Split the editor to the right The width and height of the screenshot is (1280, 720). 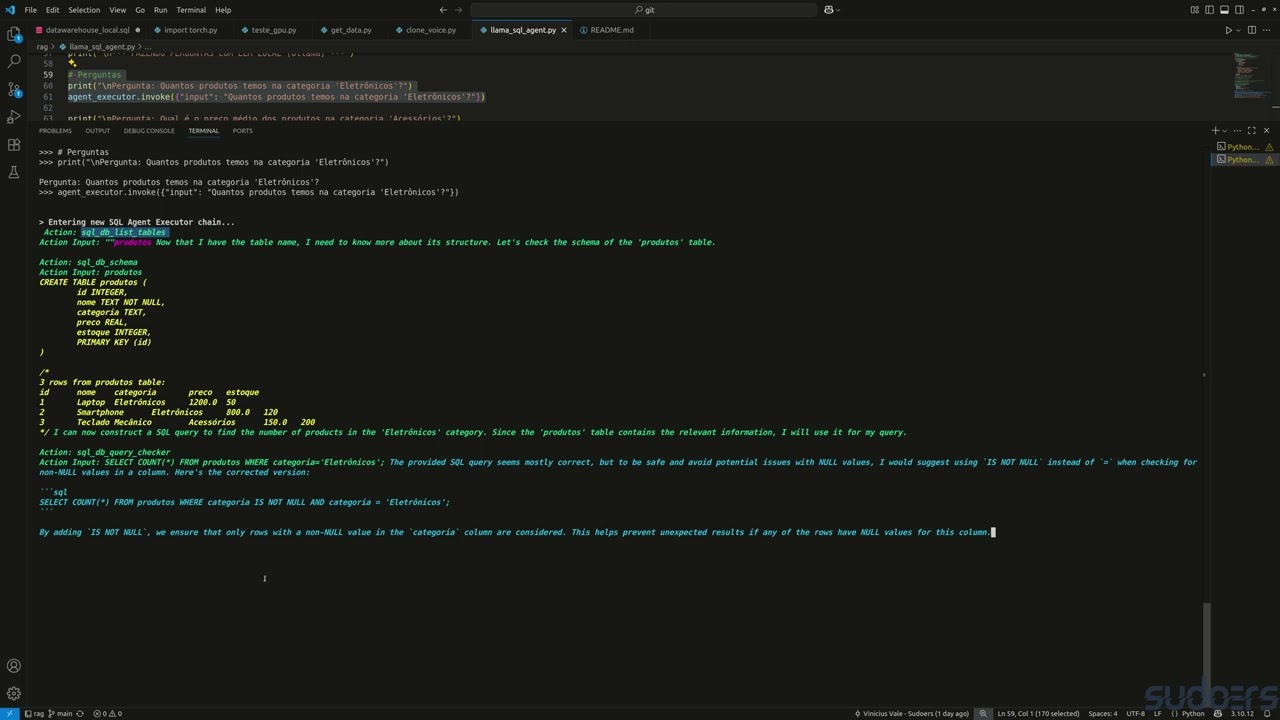click(x=1252, y=30)
